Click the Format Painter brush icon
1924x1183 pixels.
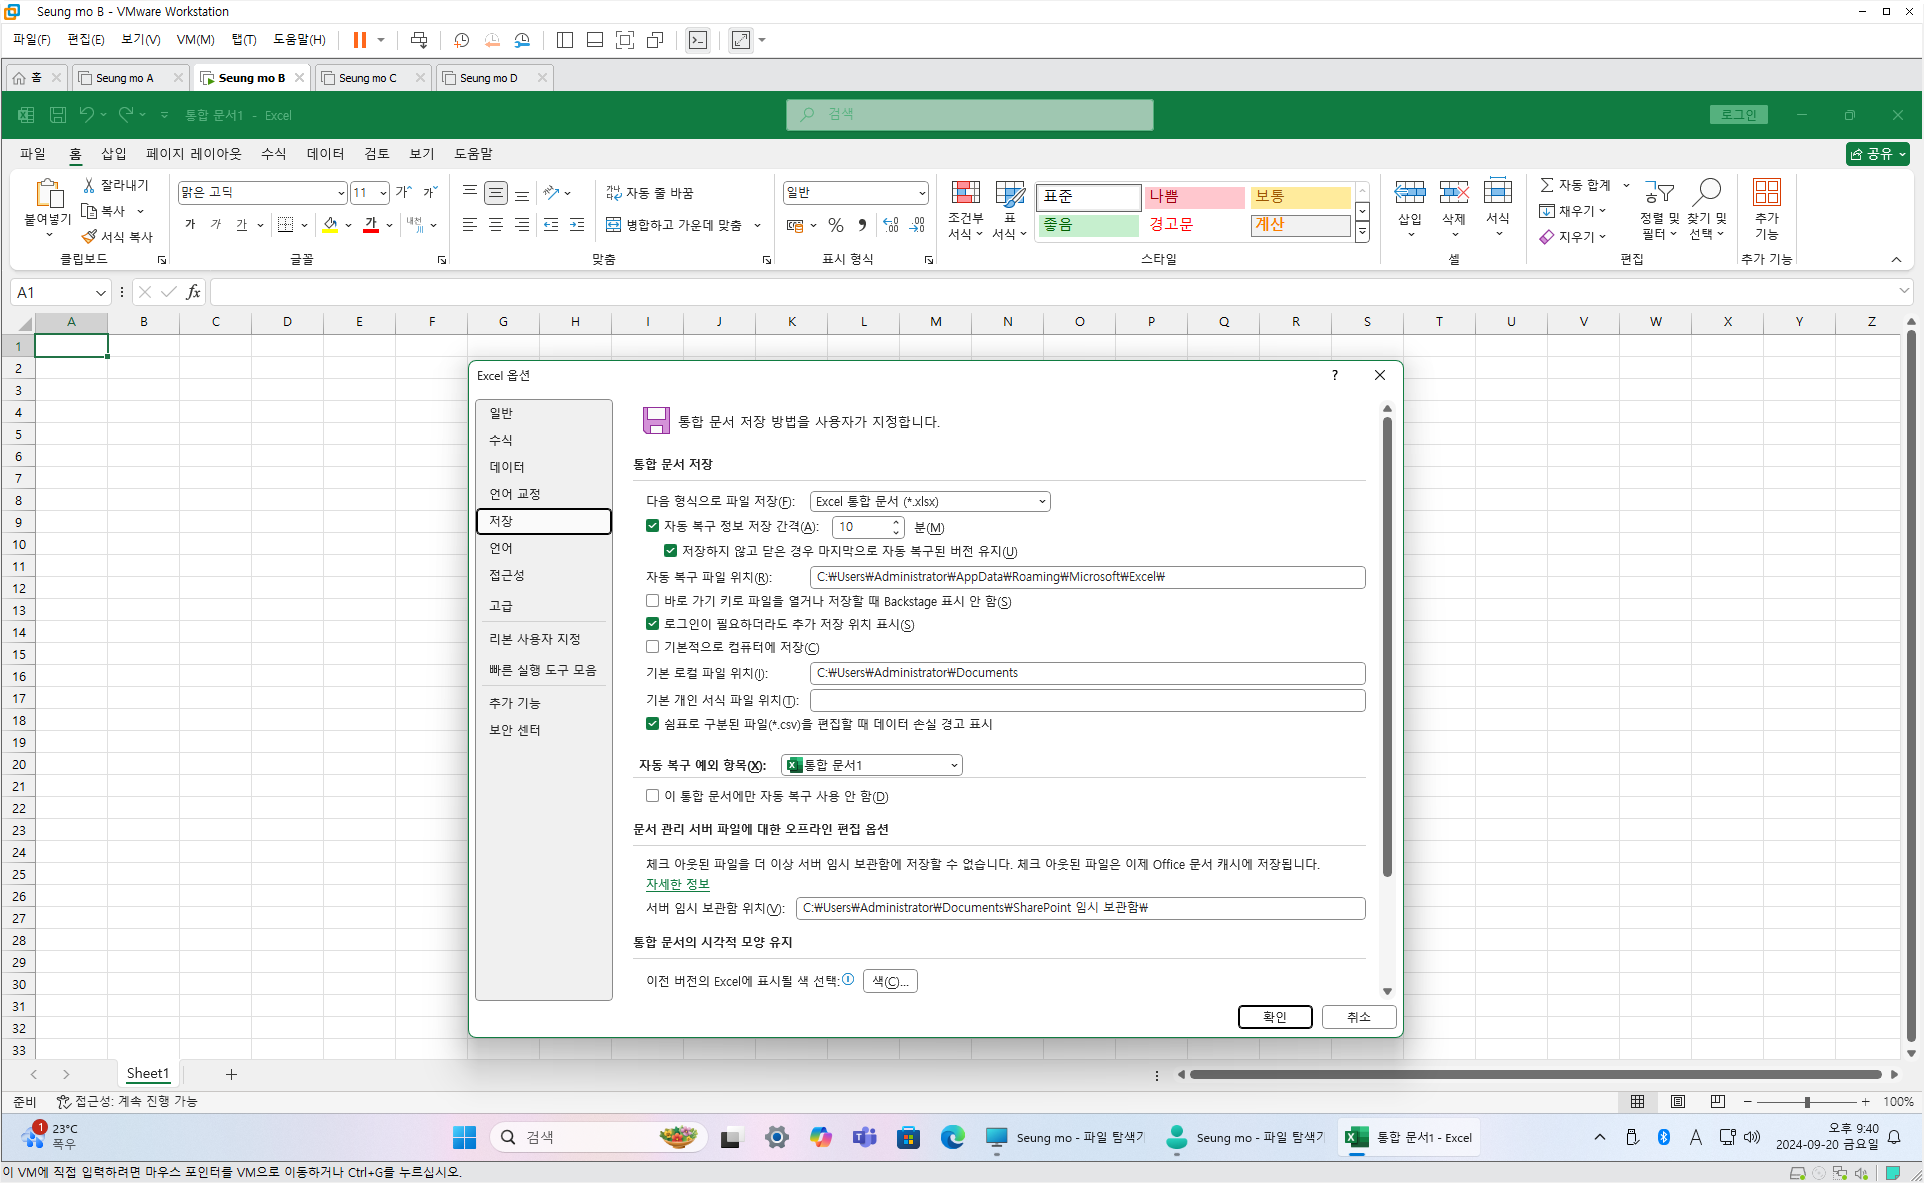tap(90, 237)
